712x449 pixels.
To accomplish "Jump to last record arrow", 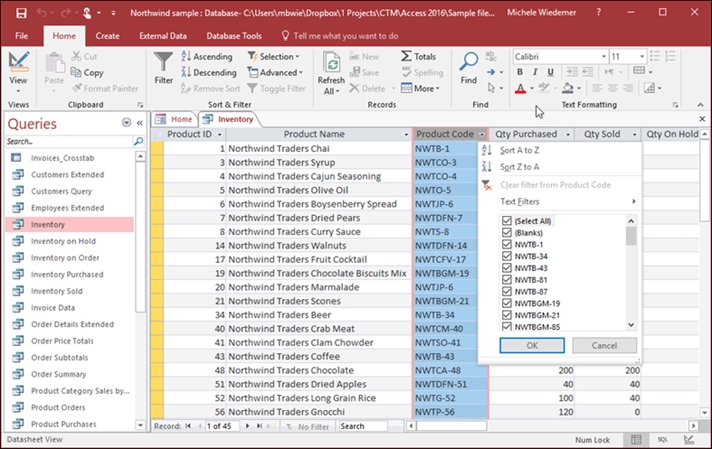I will tap(259, 426).
